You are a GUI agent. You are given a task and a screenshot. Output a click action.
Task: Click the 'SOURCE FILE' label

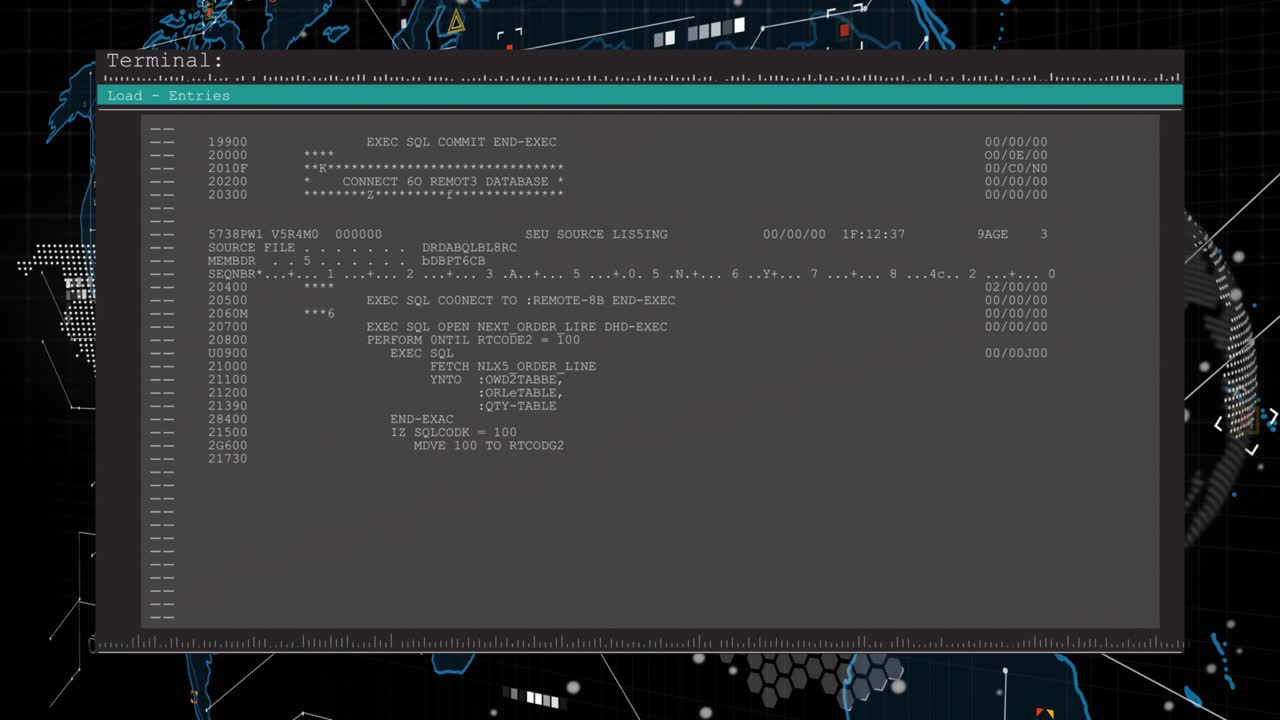point(252,247)
